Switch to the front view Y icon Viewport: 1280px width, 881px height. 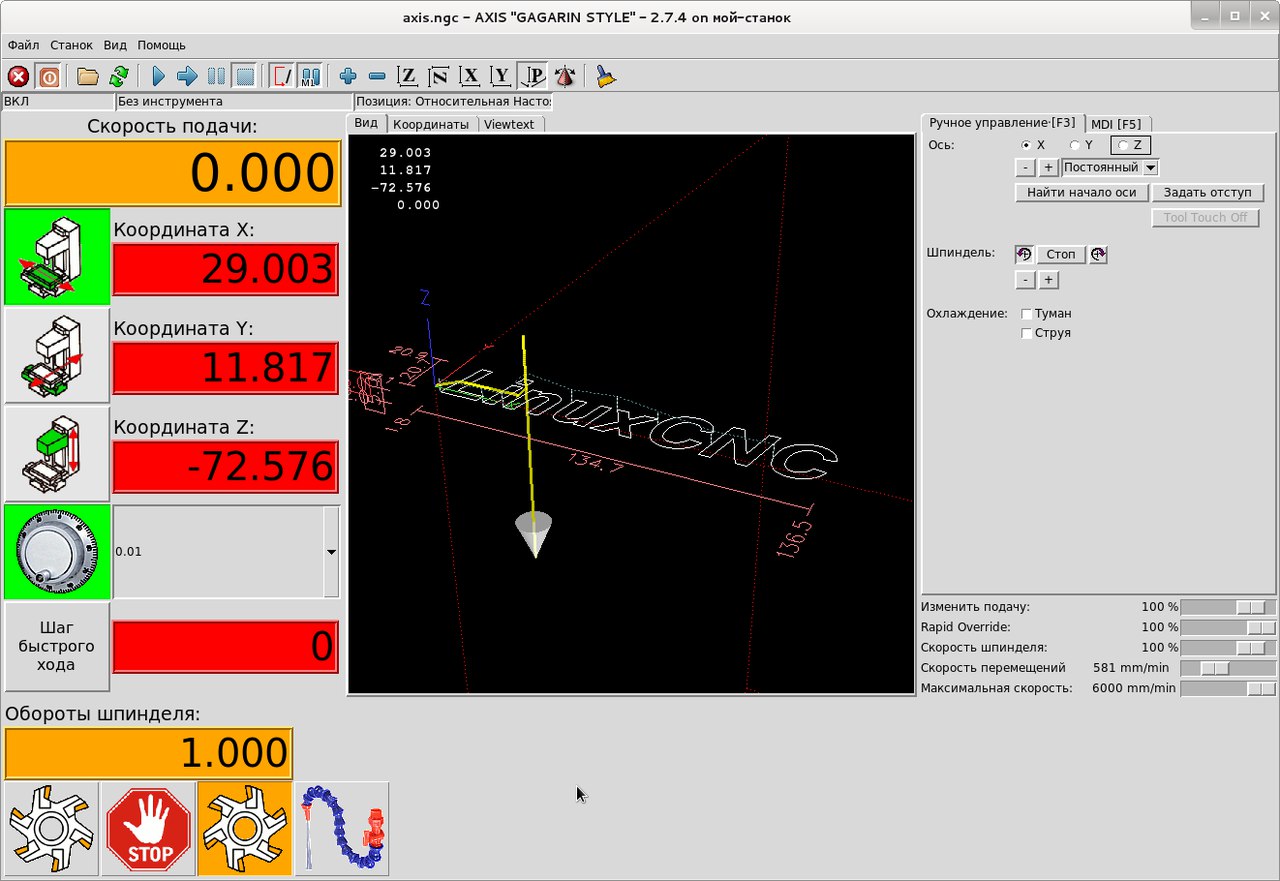tap(501, 76)
